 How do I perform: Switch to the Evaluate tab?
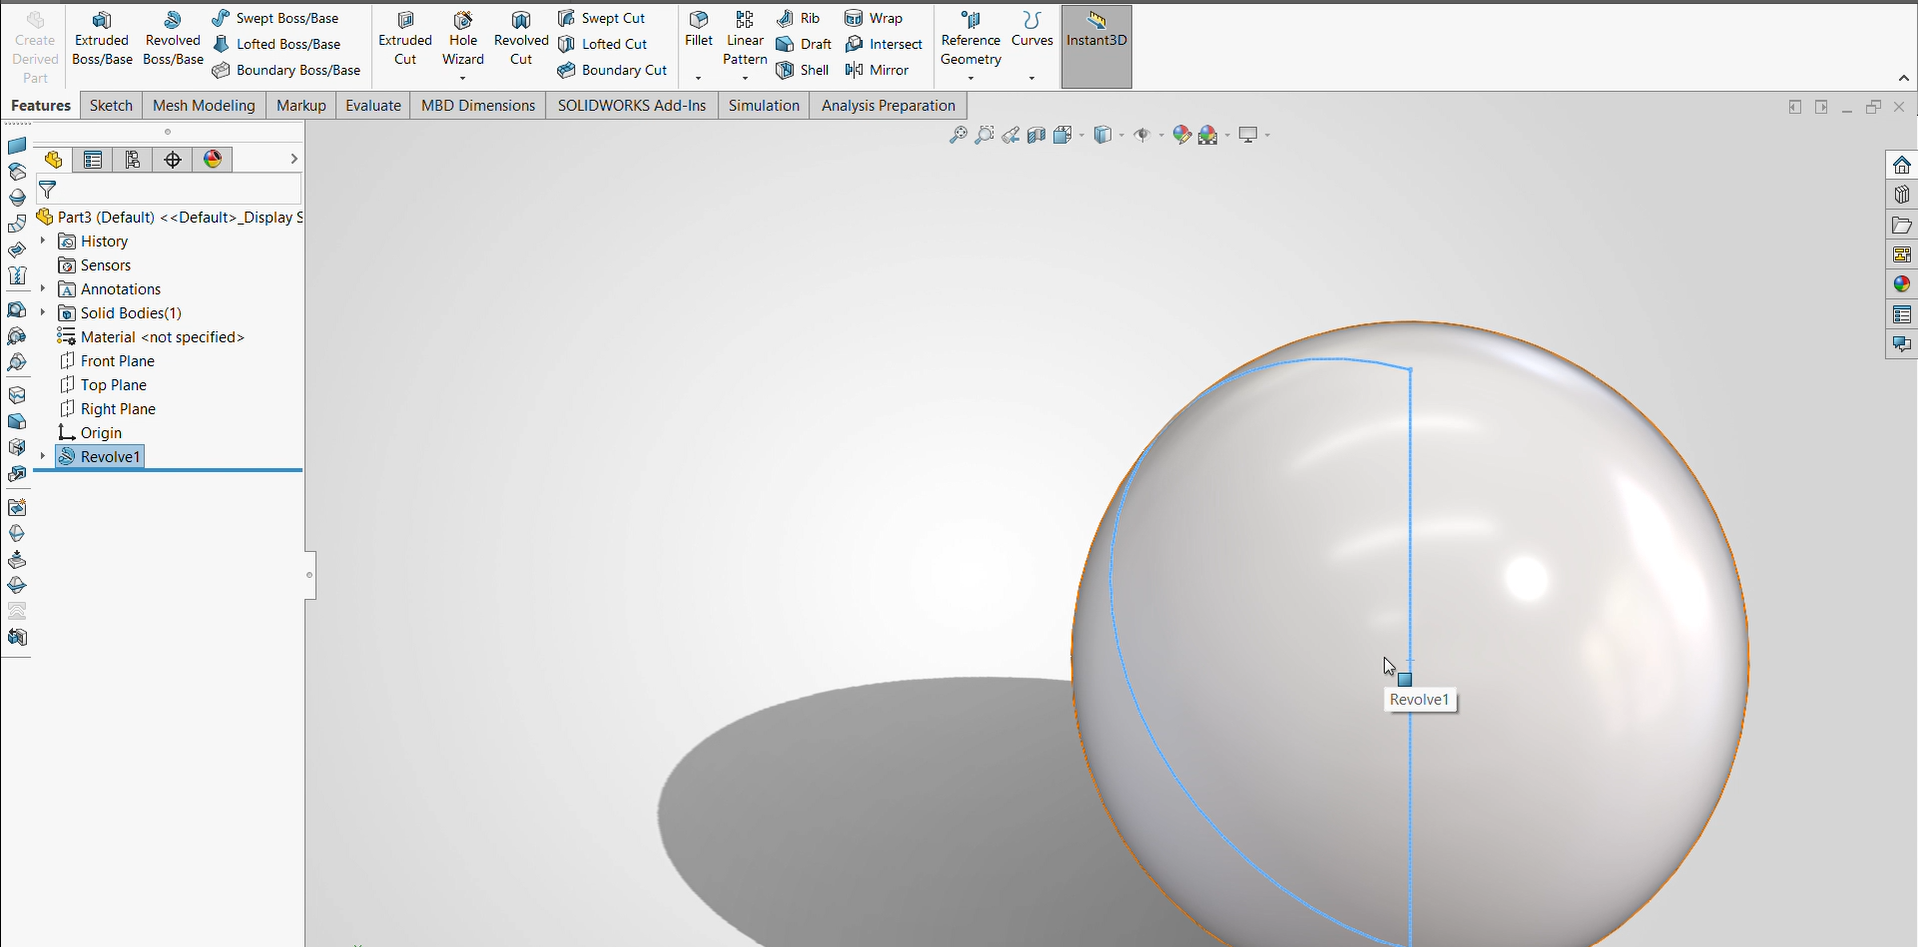click(373, 105)
